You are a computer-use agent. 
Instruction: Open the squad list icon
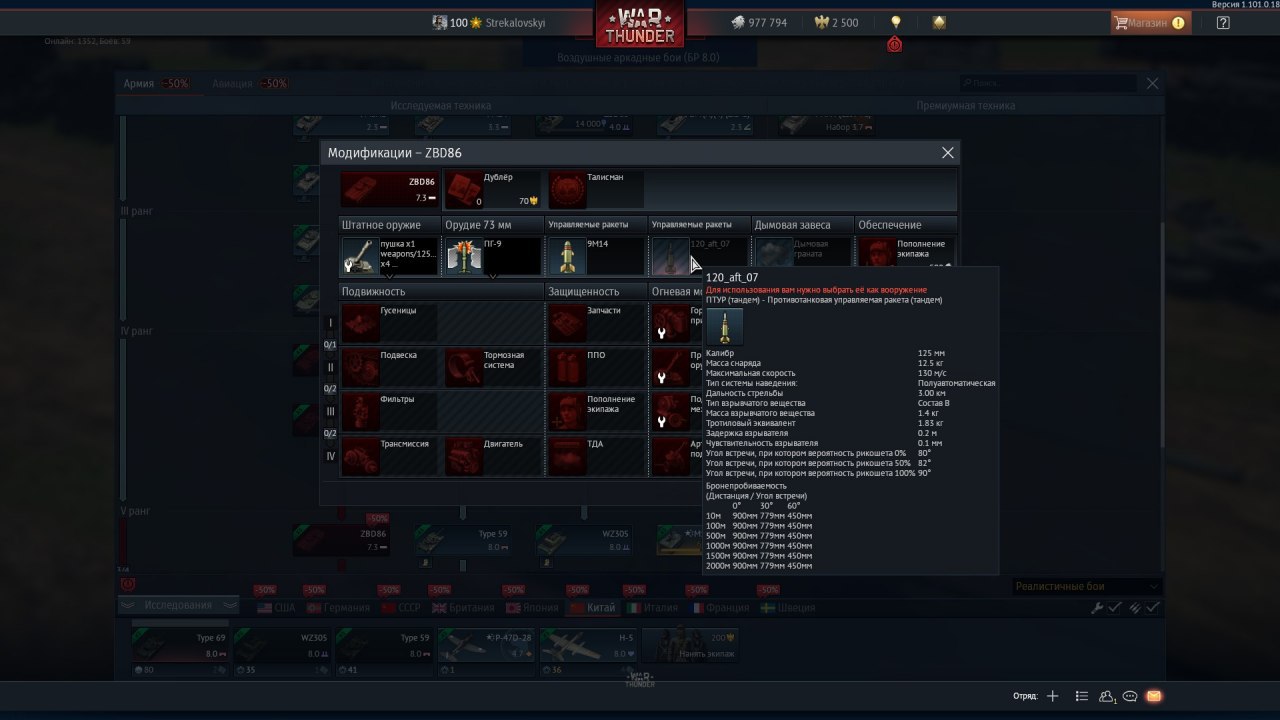click(1081, 696)
